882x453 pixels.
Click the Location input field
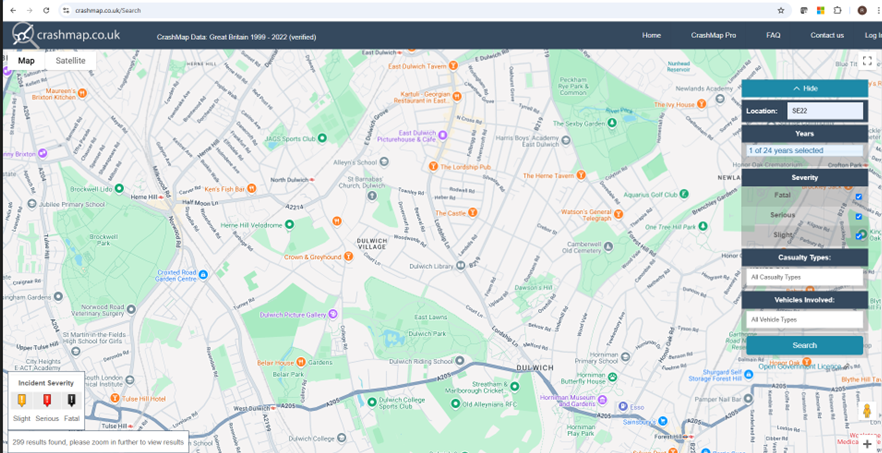[824, 111]
